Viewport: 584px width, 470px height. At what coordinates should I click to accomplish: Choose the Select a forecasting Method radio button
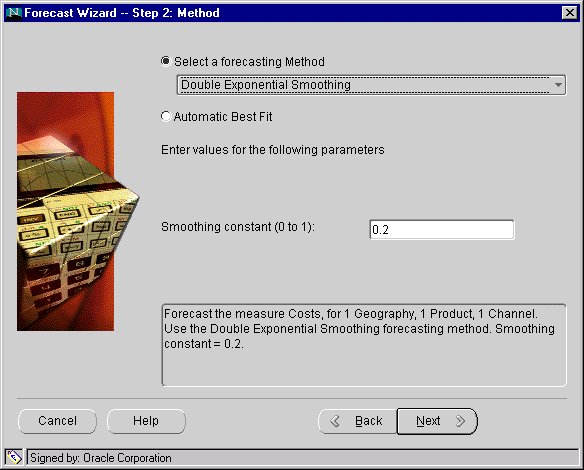[x=166, y=61]
